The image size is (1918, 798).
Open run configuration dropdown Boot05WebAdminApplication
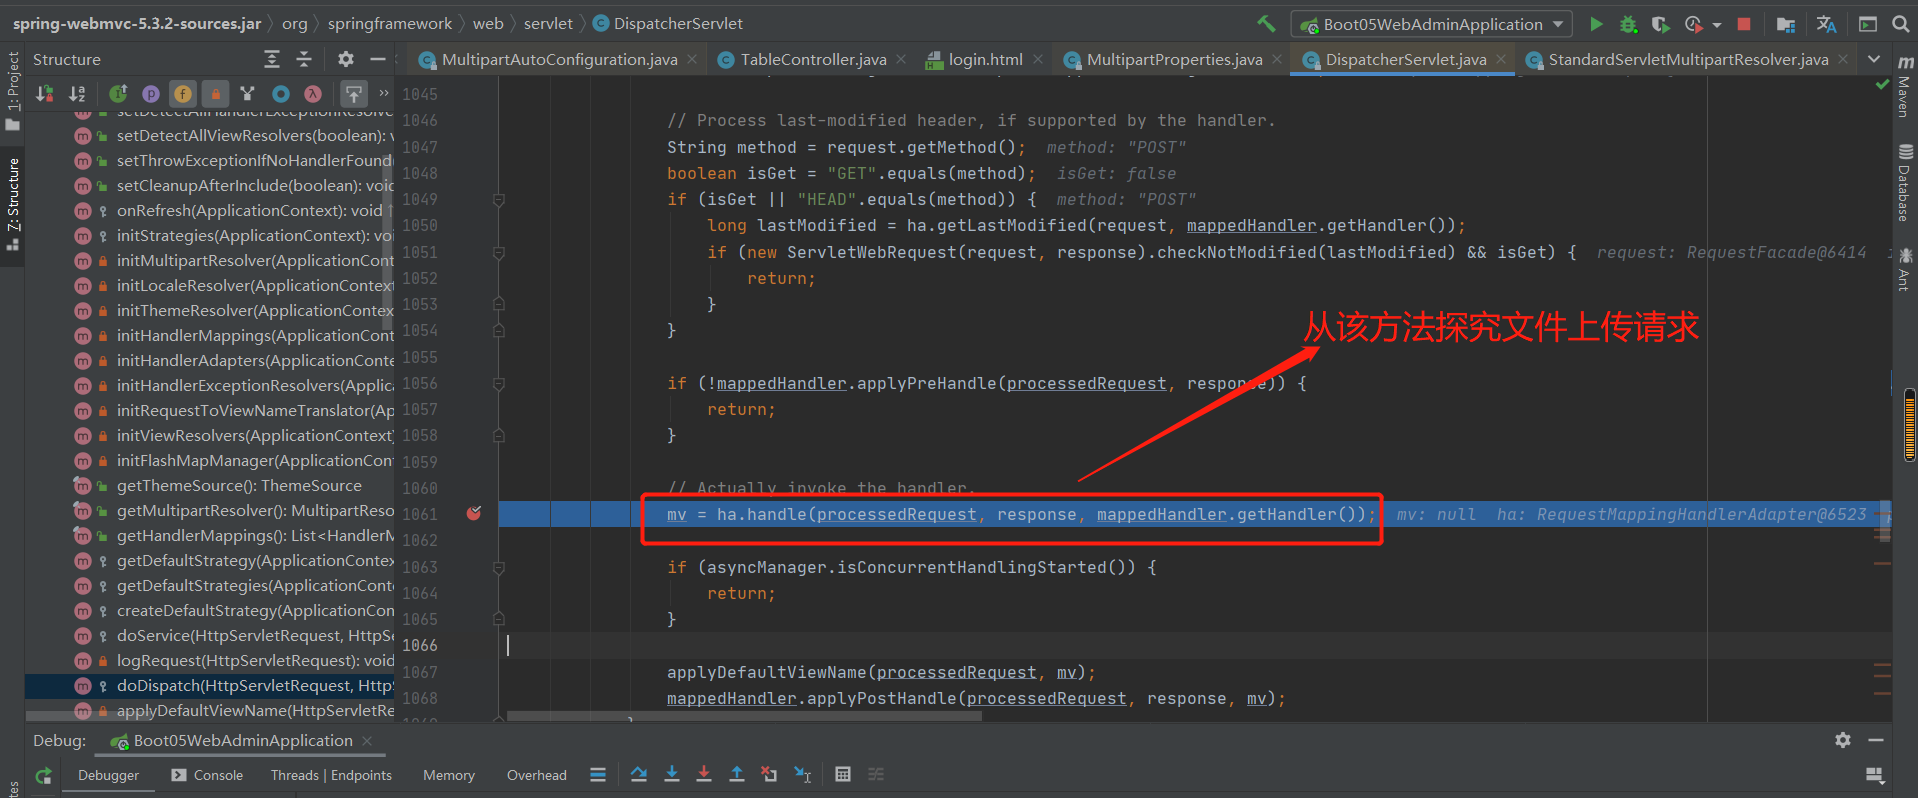pos(1432,24)
